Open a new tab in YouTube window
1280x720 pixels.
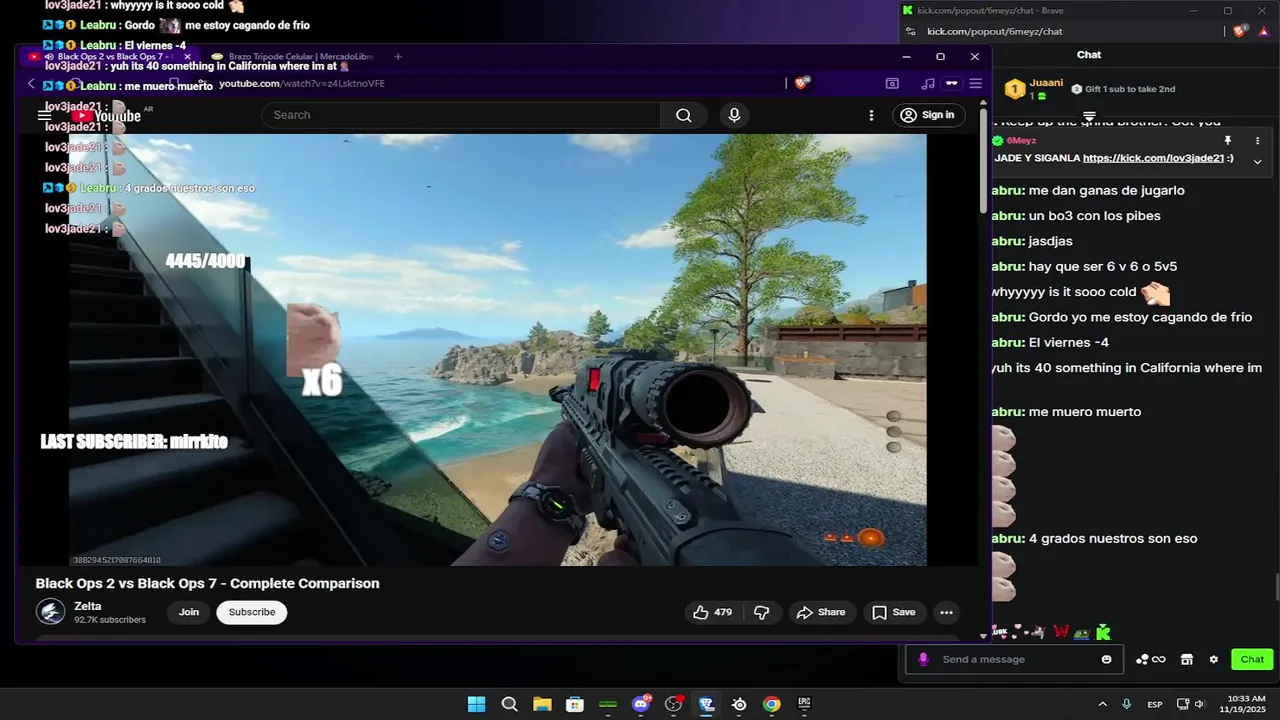click(x=398, y=57)
